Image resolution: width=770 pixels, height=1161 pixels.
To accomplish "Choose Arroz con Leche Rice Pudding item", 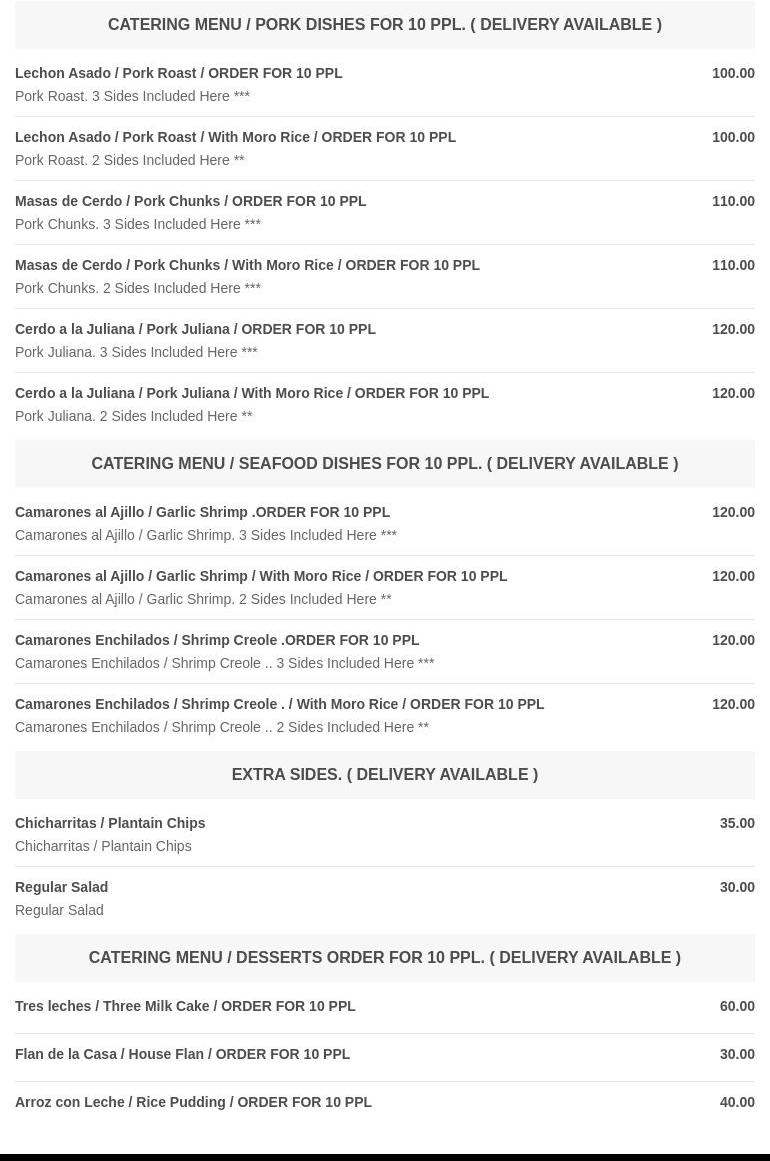I will 193,1102.
